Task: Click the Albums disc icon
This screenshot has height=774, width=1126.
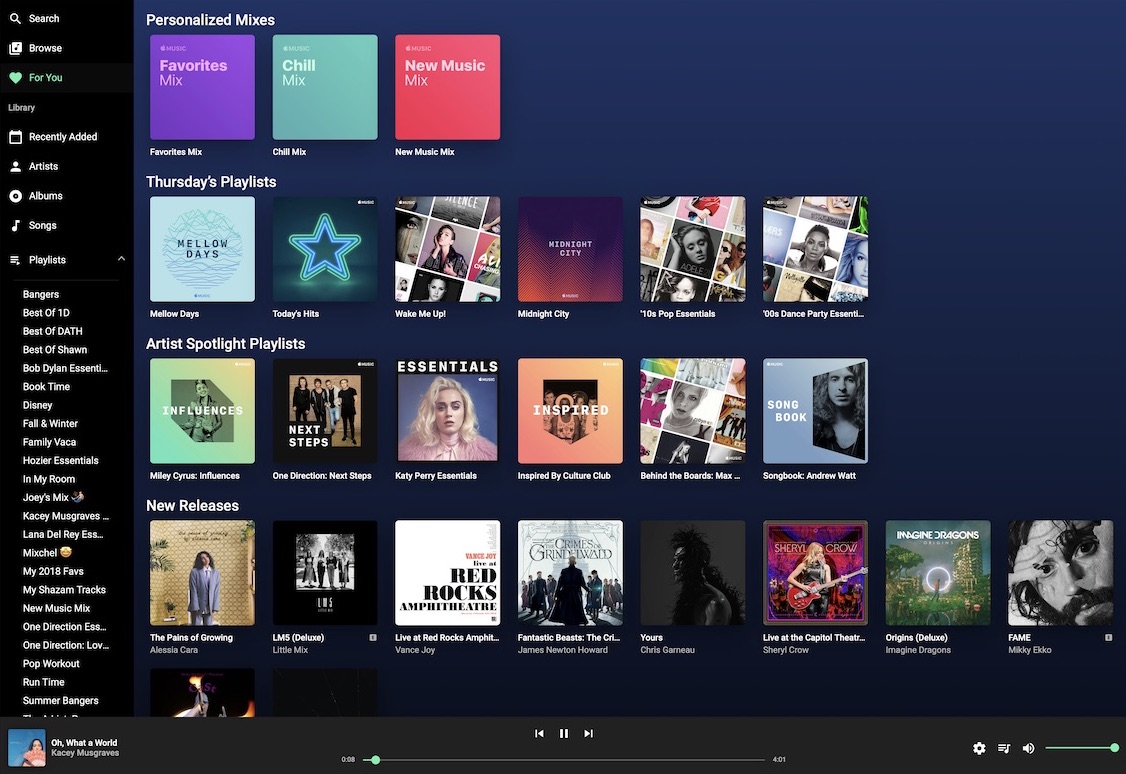Action: point(15,195)
